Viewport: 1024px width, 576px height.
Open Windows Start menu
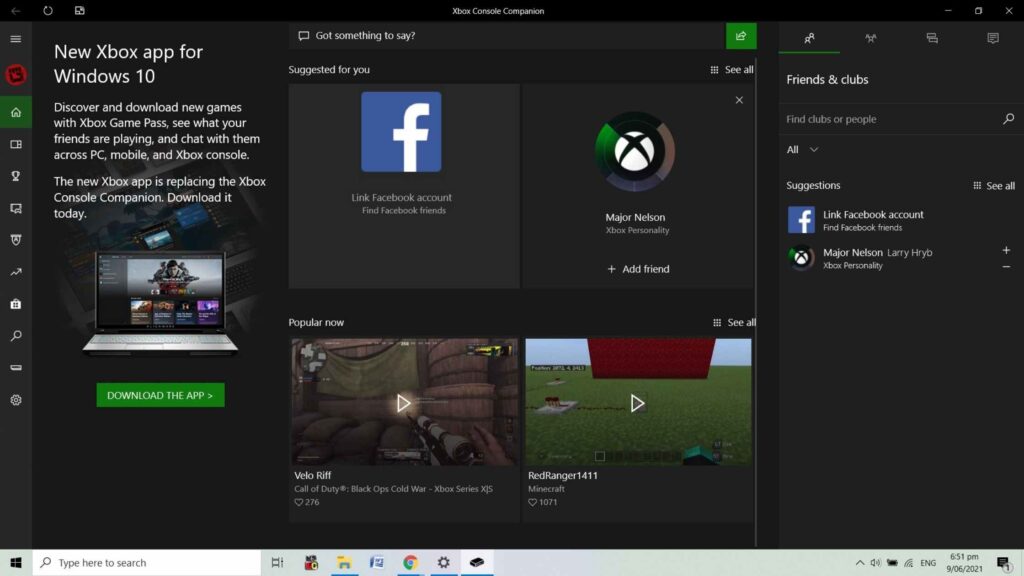coord(16,562)
